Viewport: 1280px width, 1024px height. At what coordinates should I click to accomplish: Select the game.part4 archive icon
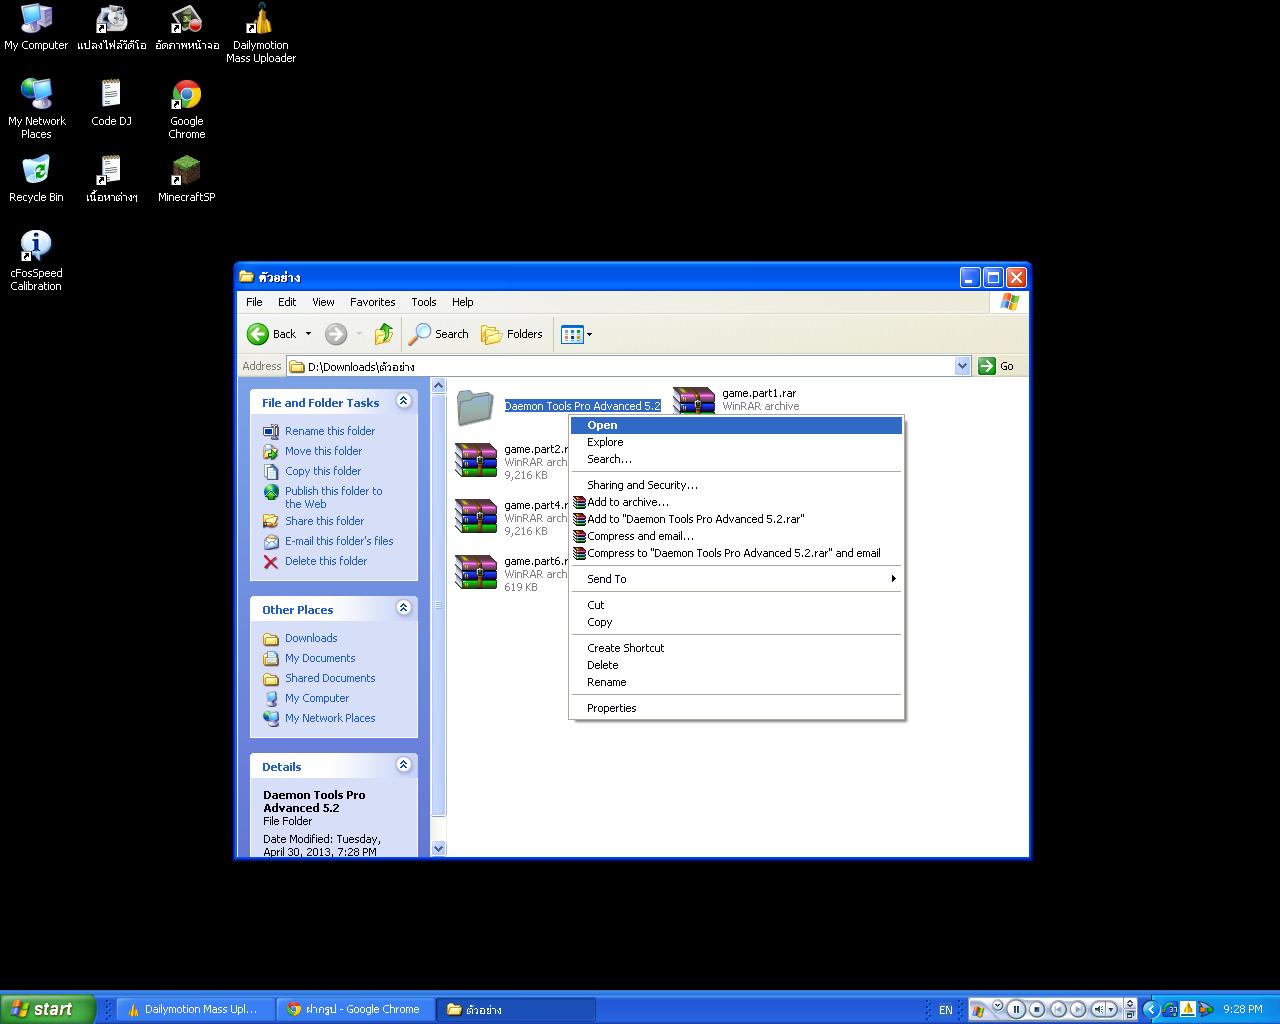pos(475,517)
